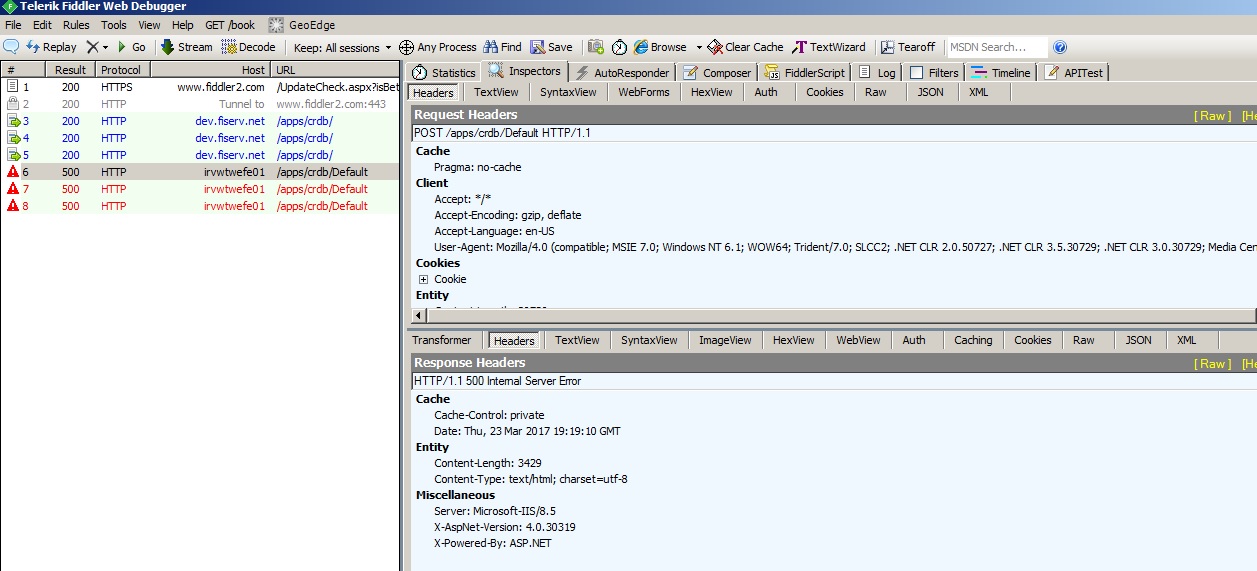Clear Cache via toolbar button
This screenshot has height=571, width=1257.
pyautogui.click(x=745, y=47)
